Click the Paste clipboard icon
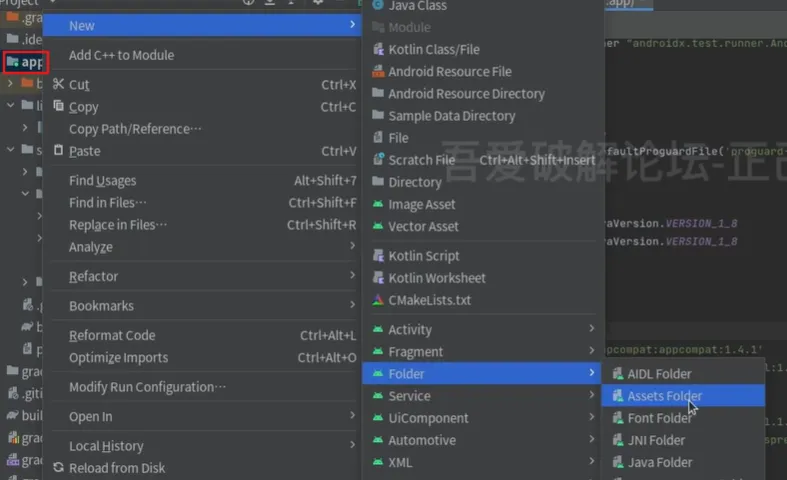 point(58,151)
